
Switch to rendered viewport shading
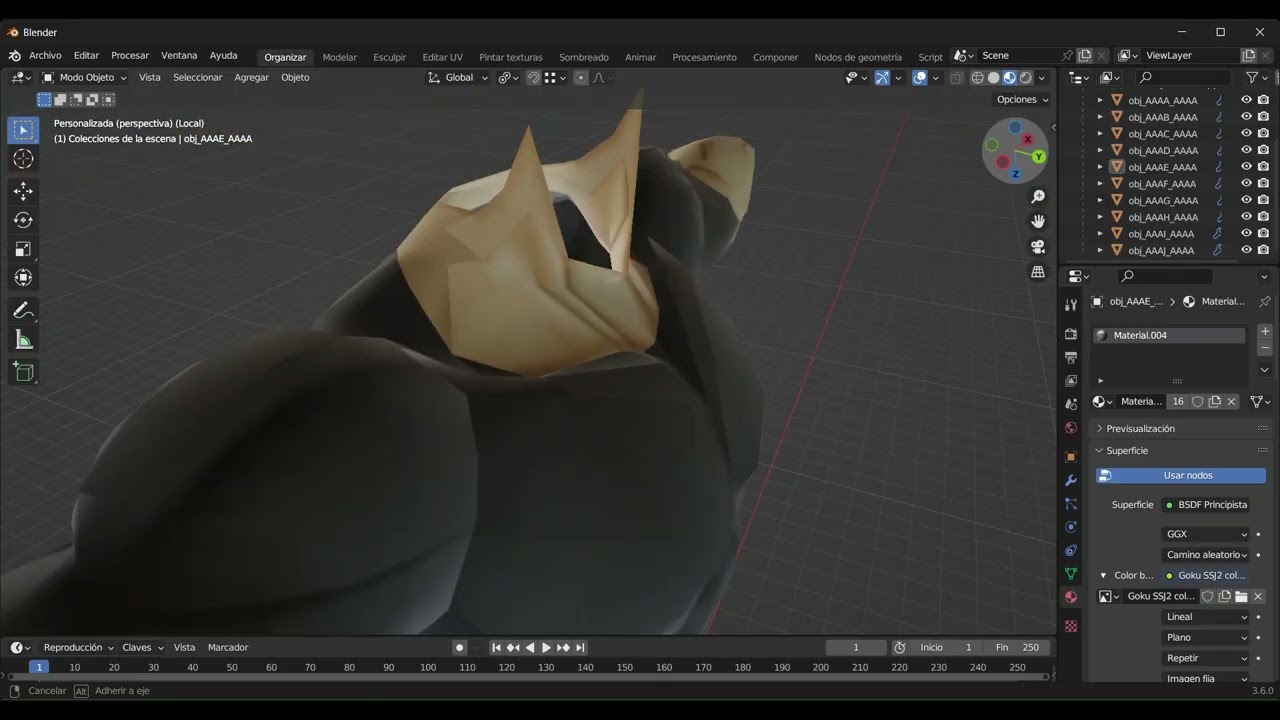tap(1026, 78)
